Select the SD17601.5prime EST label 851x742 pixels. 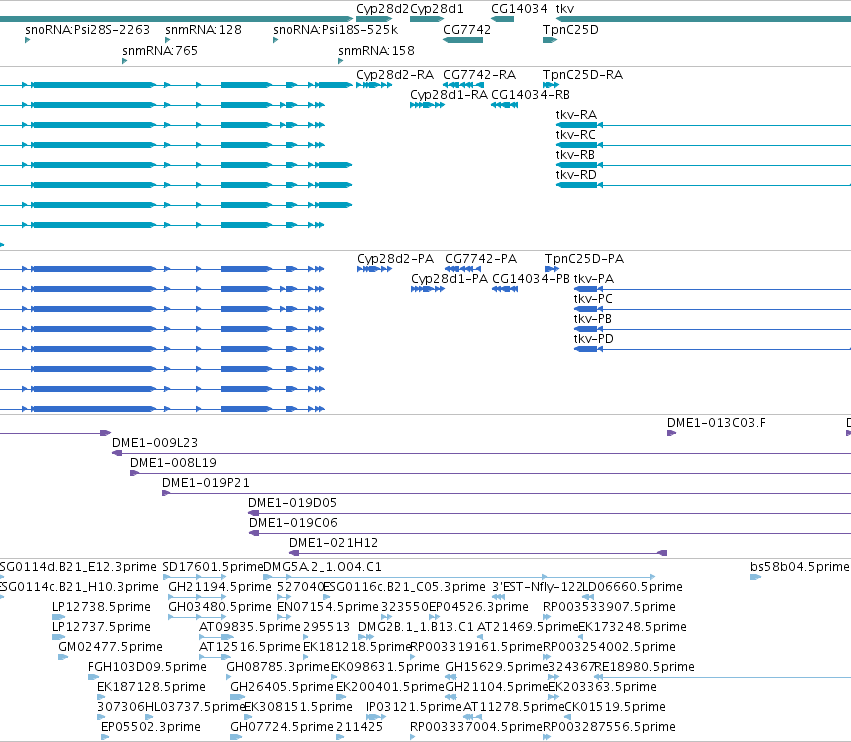pos(213,567)
